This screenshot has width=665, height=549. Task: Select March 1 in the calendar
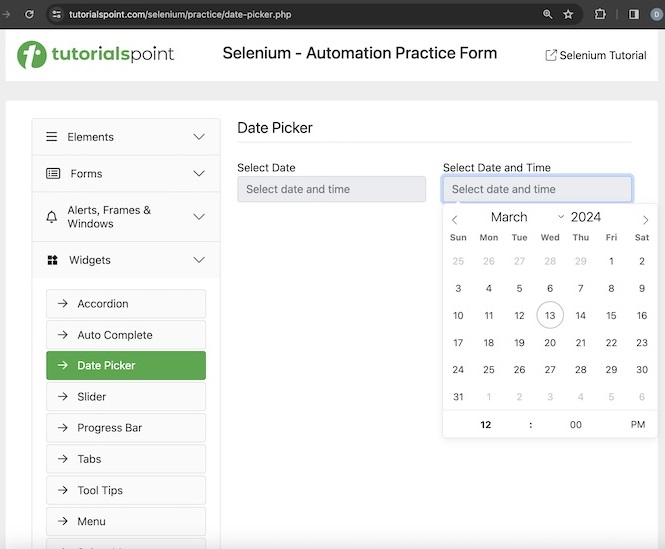click(611, 261)
